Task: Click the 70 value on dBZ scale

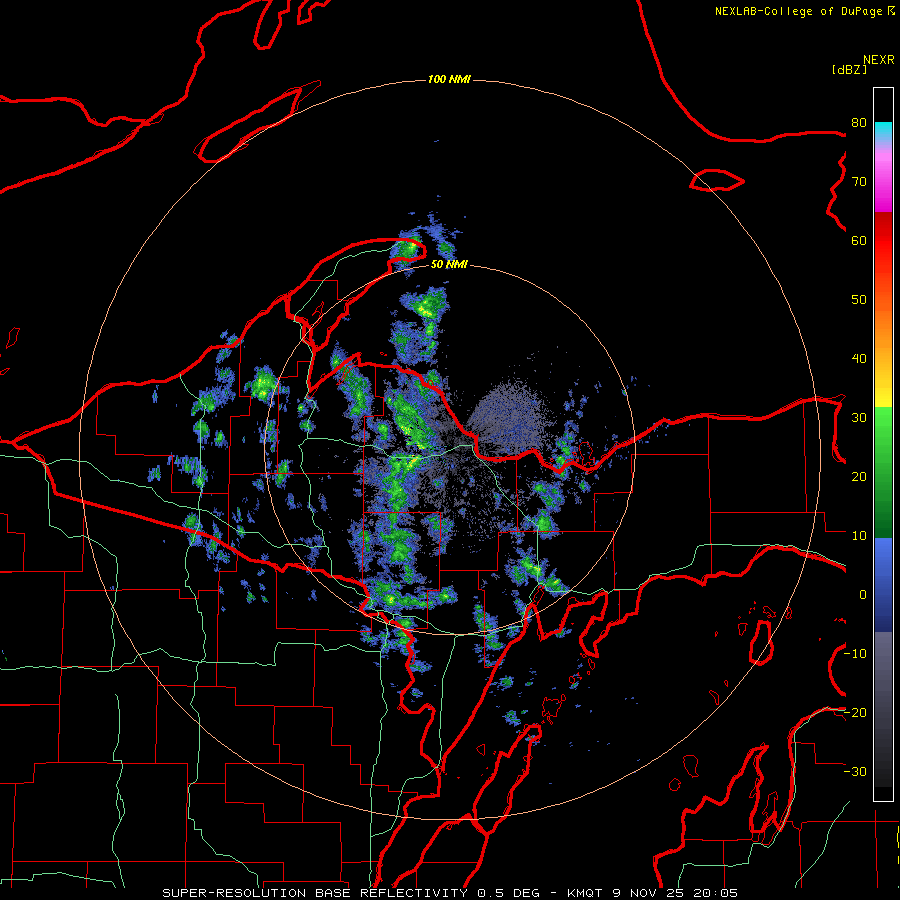Action: [x=859, y=181]
